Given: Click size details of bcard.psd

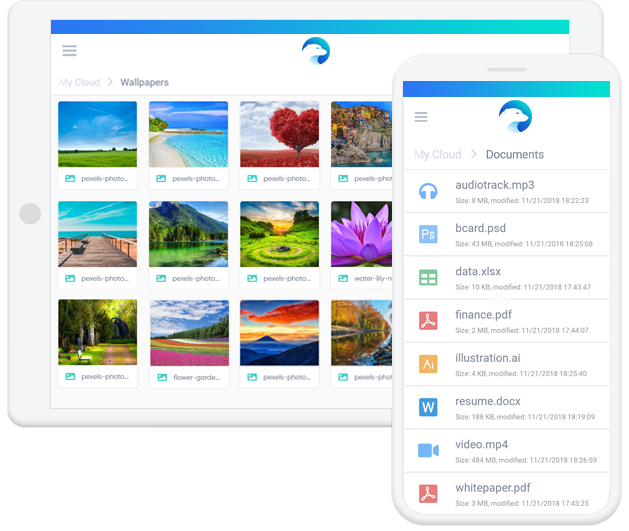Looking at the screenshot, I should (x=524, y=244).
